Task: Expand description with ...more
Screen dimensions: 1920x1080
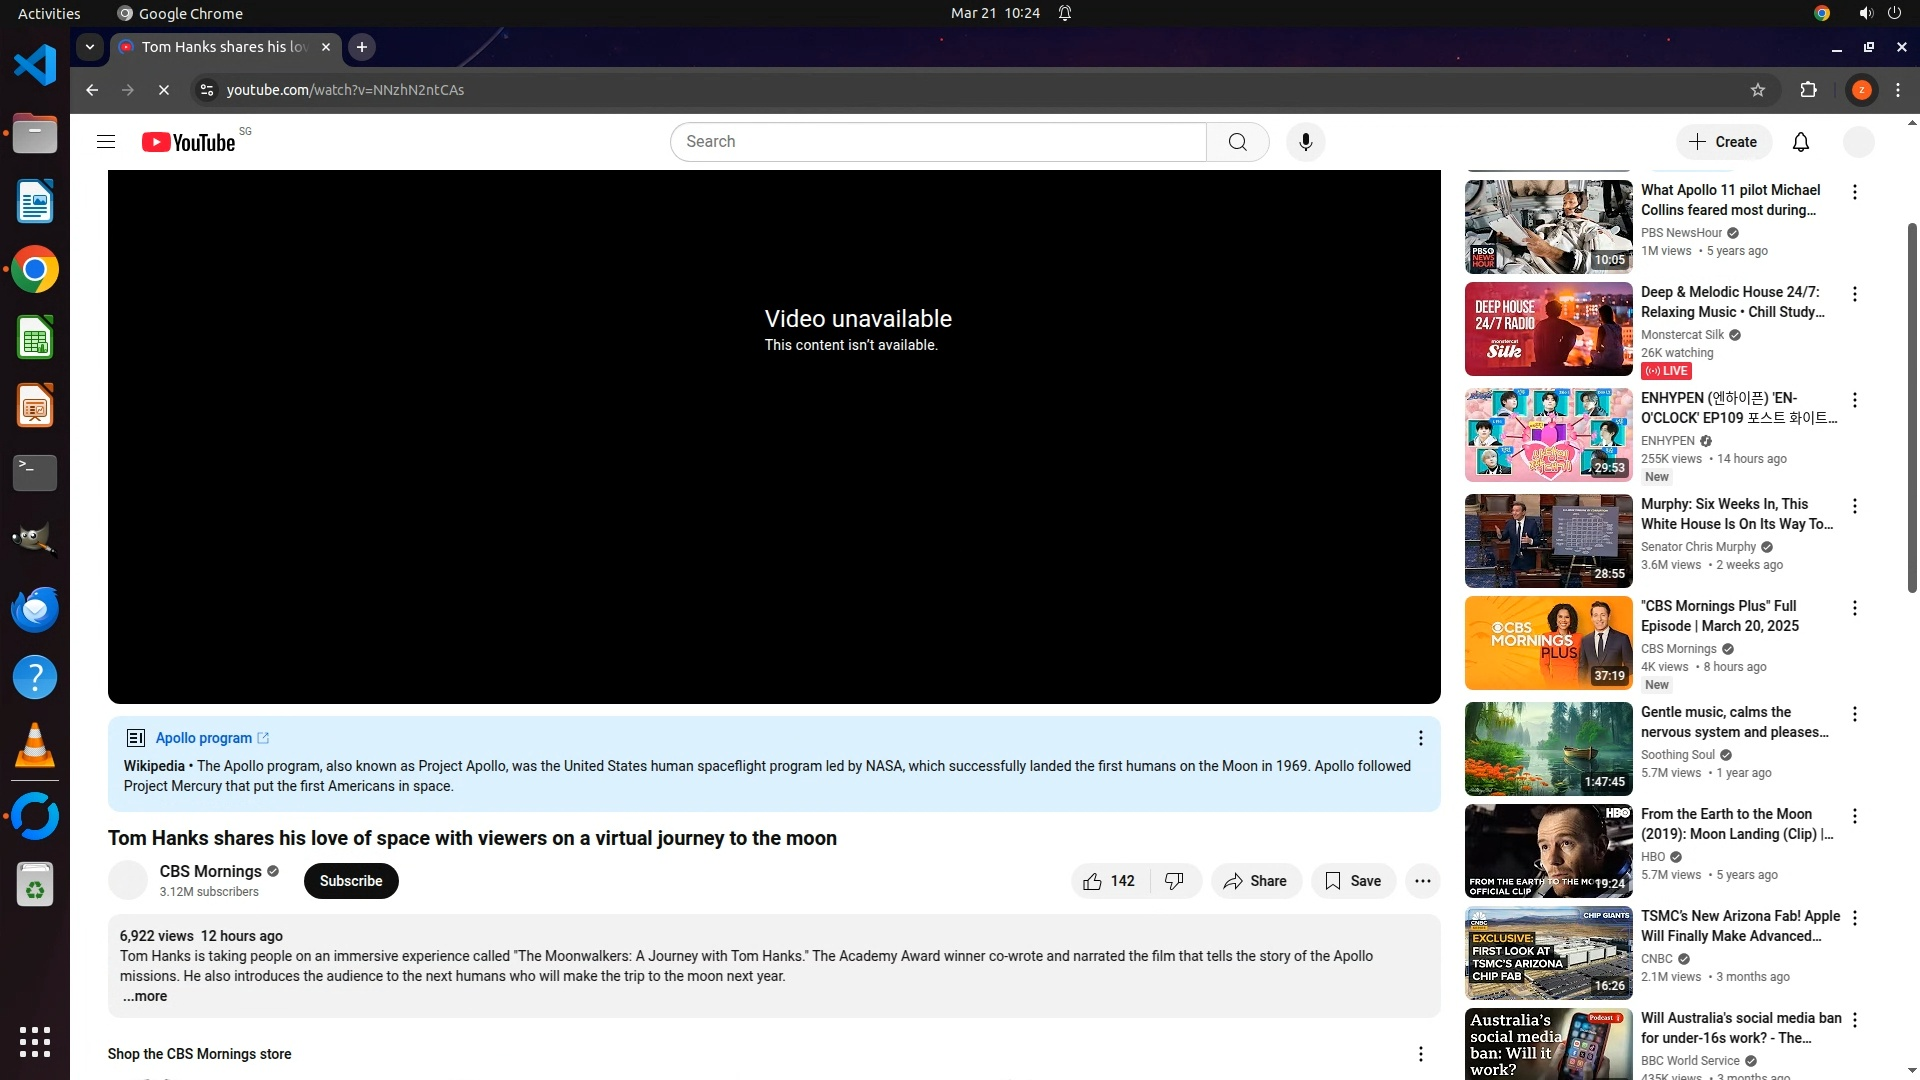Action: click(145, 997)
